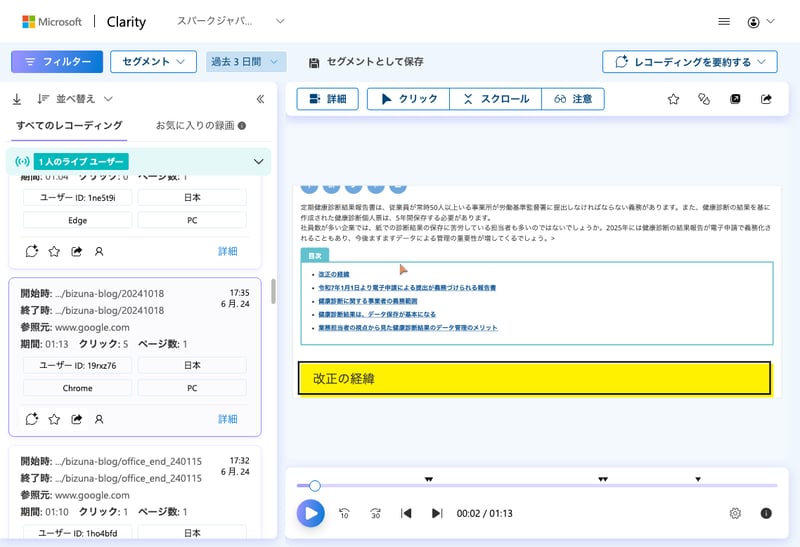The width and height of the screenshot is (800, 547).
Task: Expand the 1人のライブ ユーザー section
Action: pos(259,162)
